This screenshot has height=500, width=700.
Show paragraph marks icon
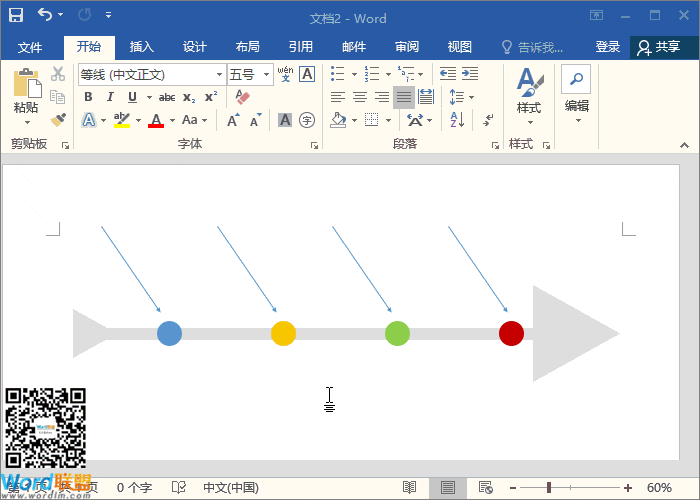tap(488, 120)
